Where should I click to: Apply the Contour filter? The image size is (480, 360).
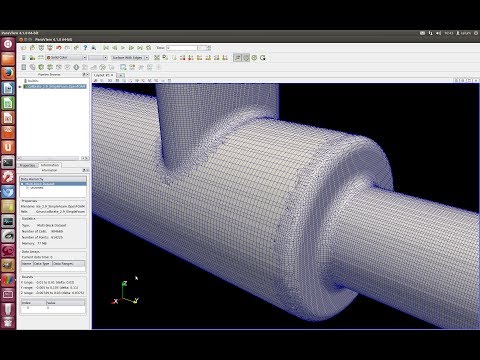click(x=32, y=67)
